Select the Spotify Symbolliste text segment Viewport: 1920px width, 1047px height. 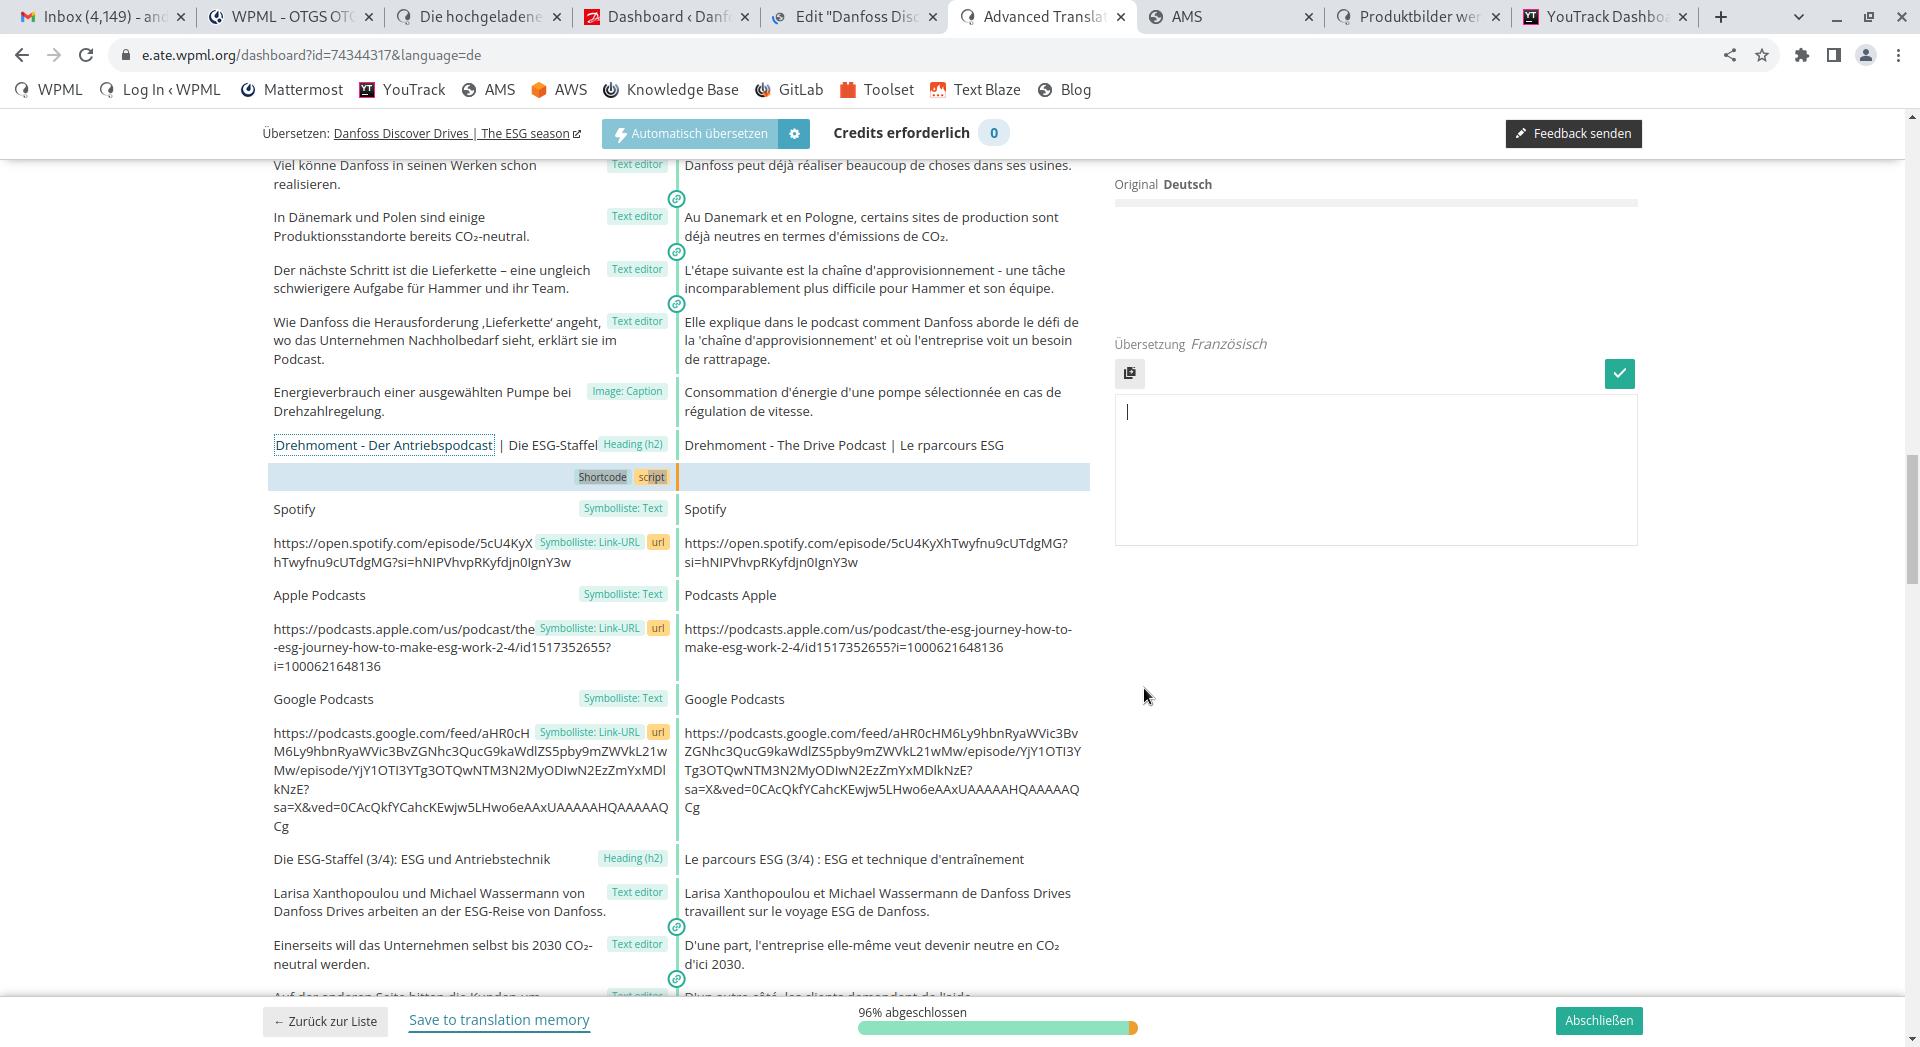coord(294,509)
